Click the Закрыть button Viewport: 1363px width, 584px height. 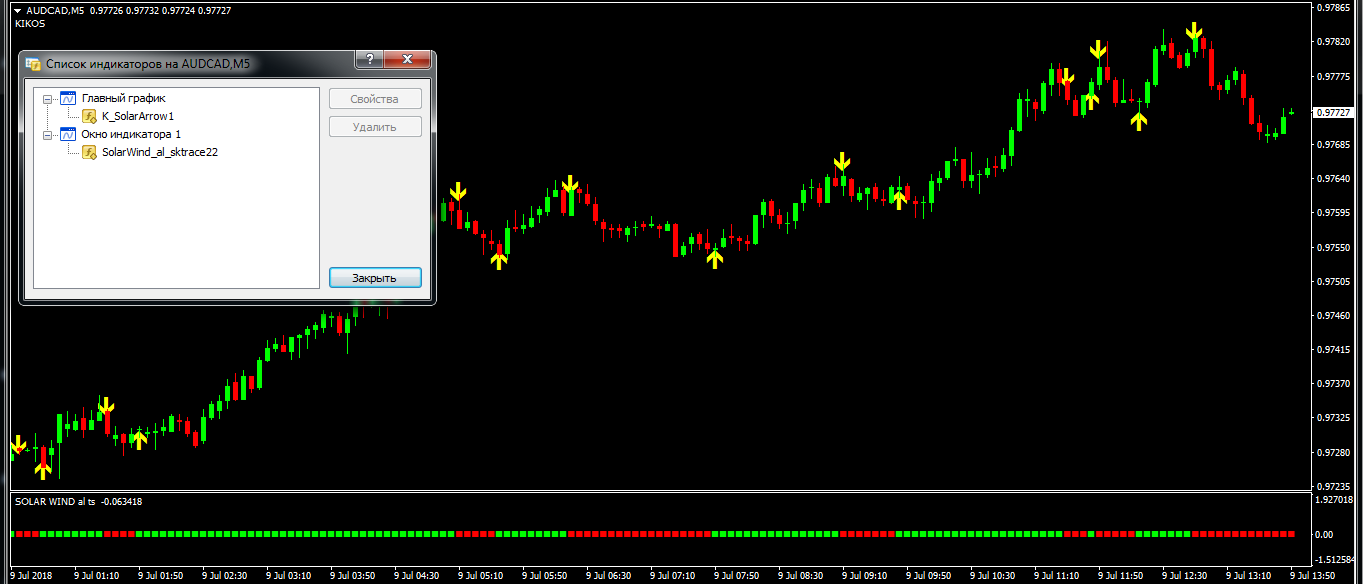tap(375, 278)
